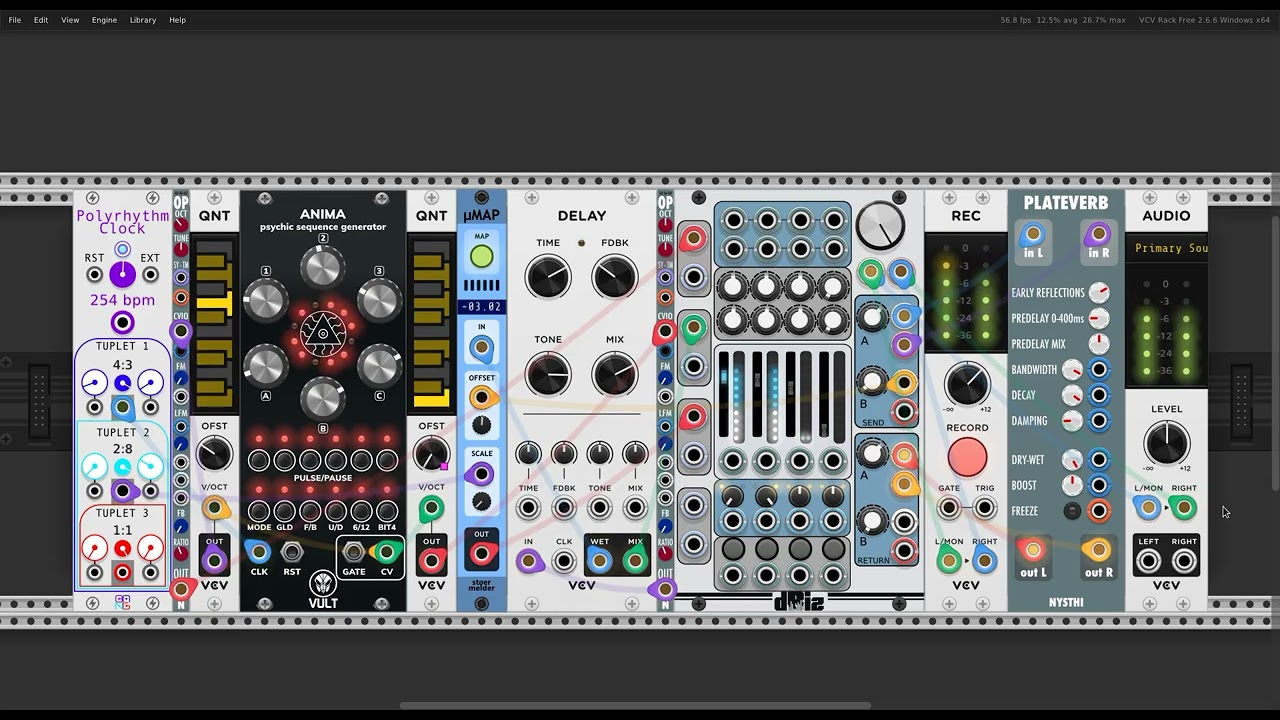Click the Polyrhythm Clock purple tempo knob
Viewport: 1280px width, 720px height.
coord(122,273)
